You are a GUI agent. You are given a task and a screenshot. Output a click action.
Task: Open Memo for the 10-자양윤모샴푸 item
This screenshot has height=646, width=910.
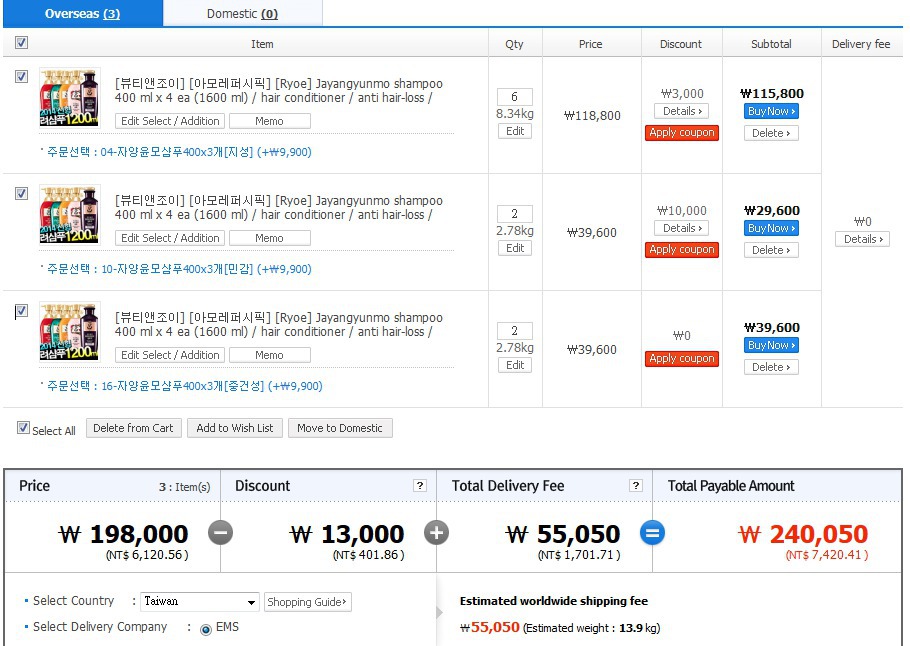coord(270,238)
